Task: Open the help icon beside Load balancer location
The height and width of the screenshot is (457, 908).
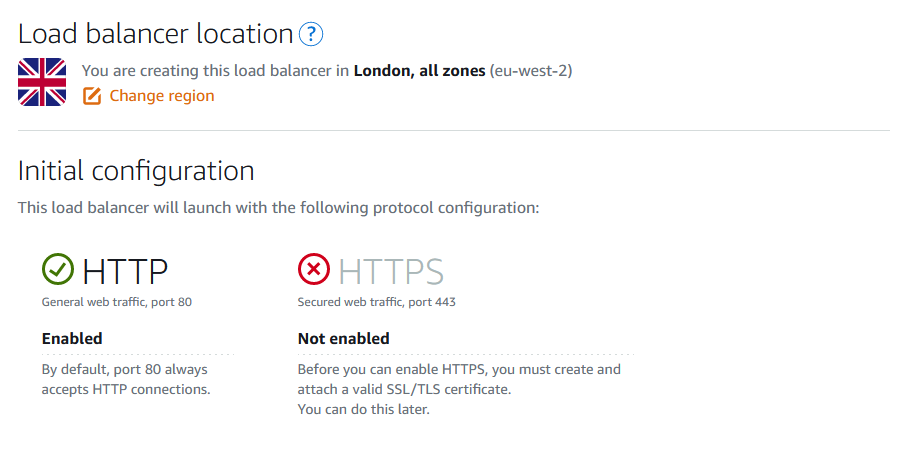Action: point(311,34)
